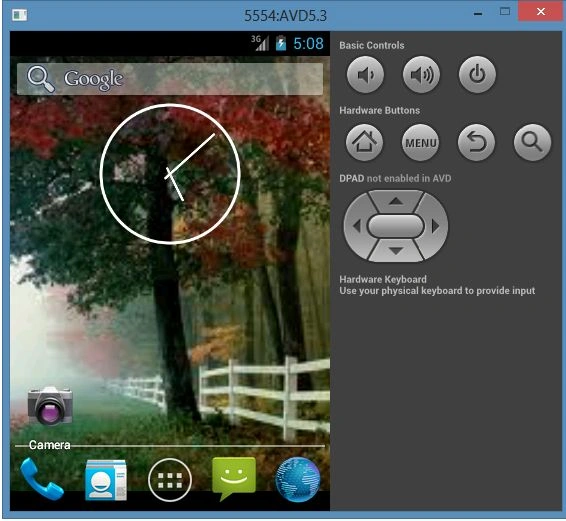The width and height of the screenshot is (566, 521).
Task: Tap the analog clock widget
Action: coord(170,174)
